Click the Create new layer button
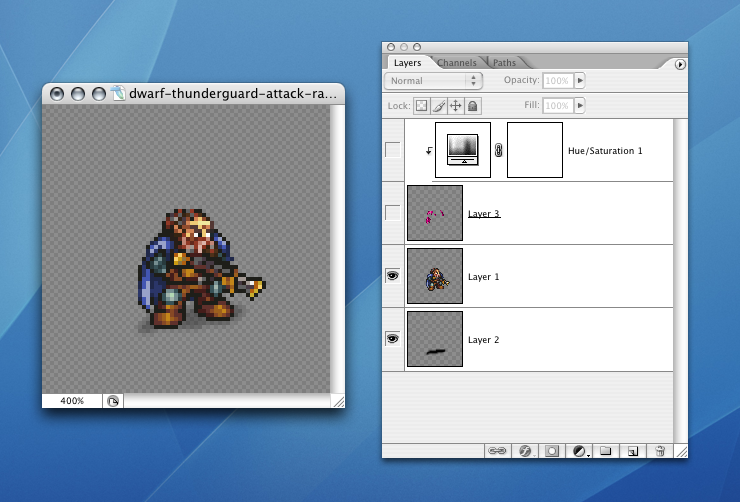Screen dimensions: 740x502 click(633, 451)
